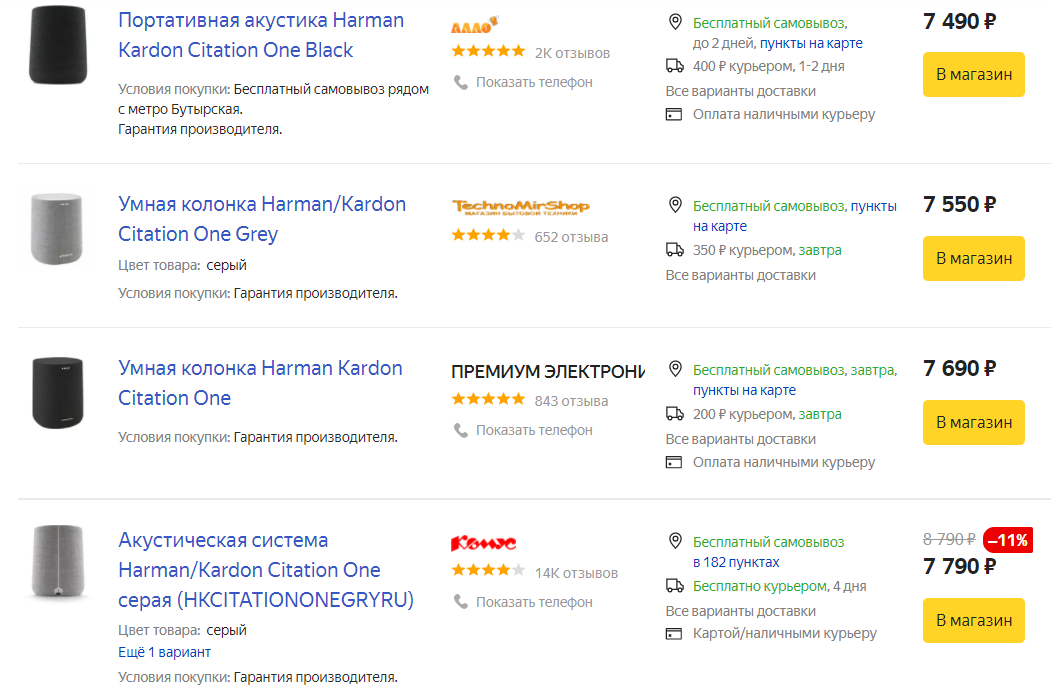Viewport: 1051px width, 692px height.
Task: Expand Ещё 1 вариант
Action: [164, 652]
